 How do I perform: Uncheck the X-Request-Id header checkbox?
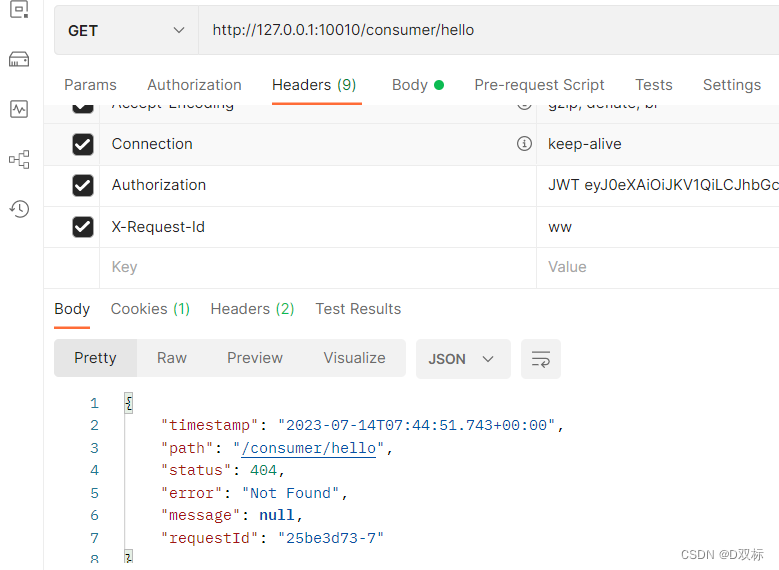pos(82,227)
